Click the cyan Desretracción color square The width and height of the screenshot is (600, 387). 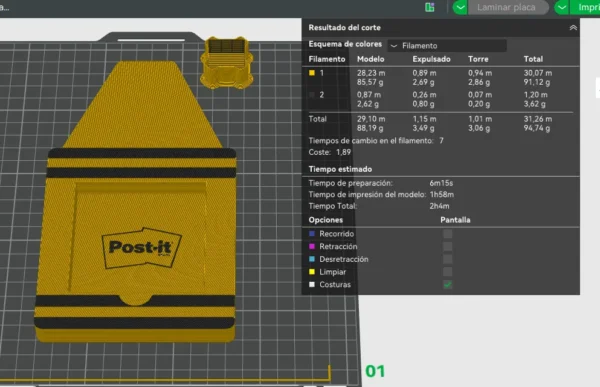click(312, 259)
